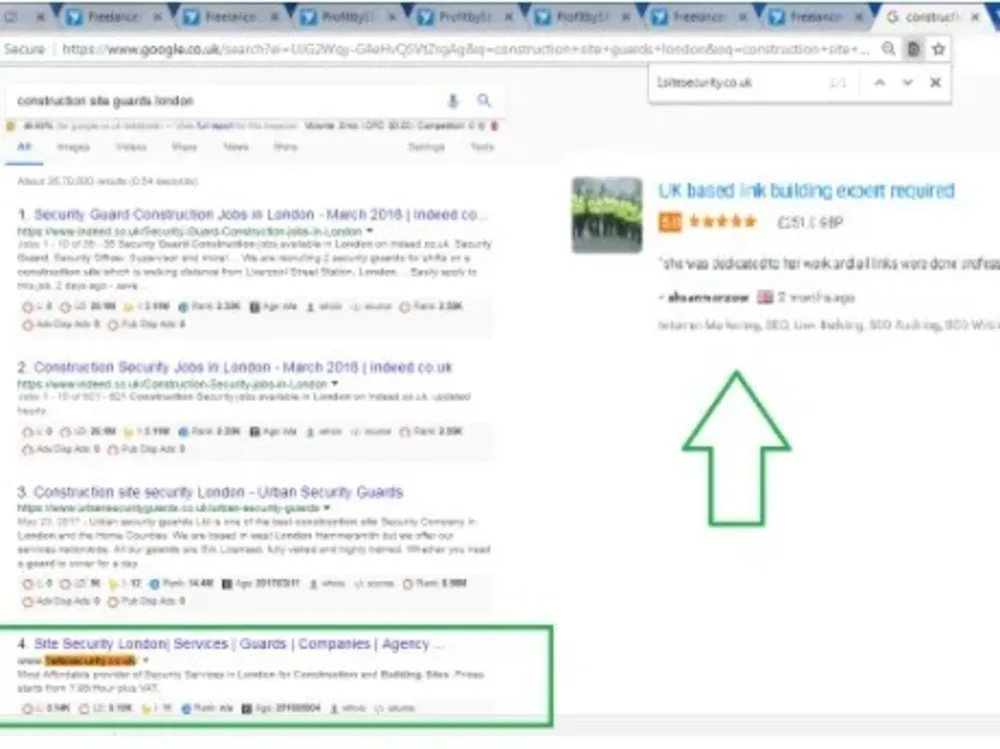Switch to the Images tab
The width and height of the screenshot is (1000, 749).
tap(73, 147)
